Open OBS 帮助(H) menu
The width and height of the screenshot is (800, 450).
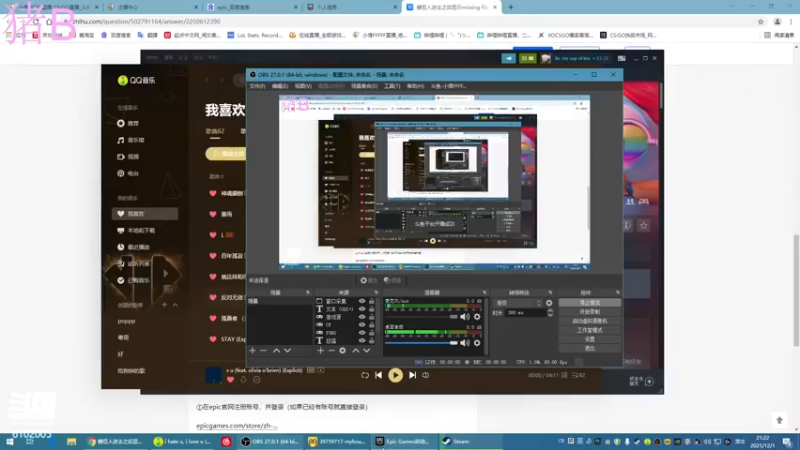pos(415,86)
